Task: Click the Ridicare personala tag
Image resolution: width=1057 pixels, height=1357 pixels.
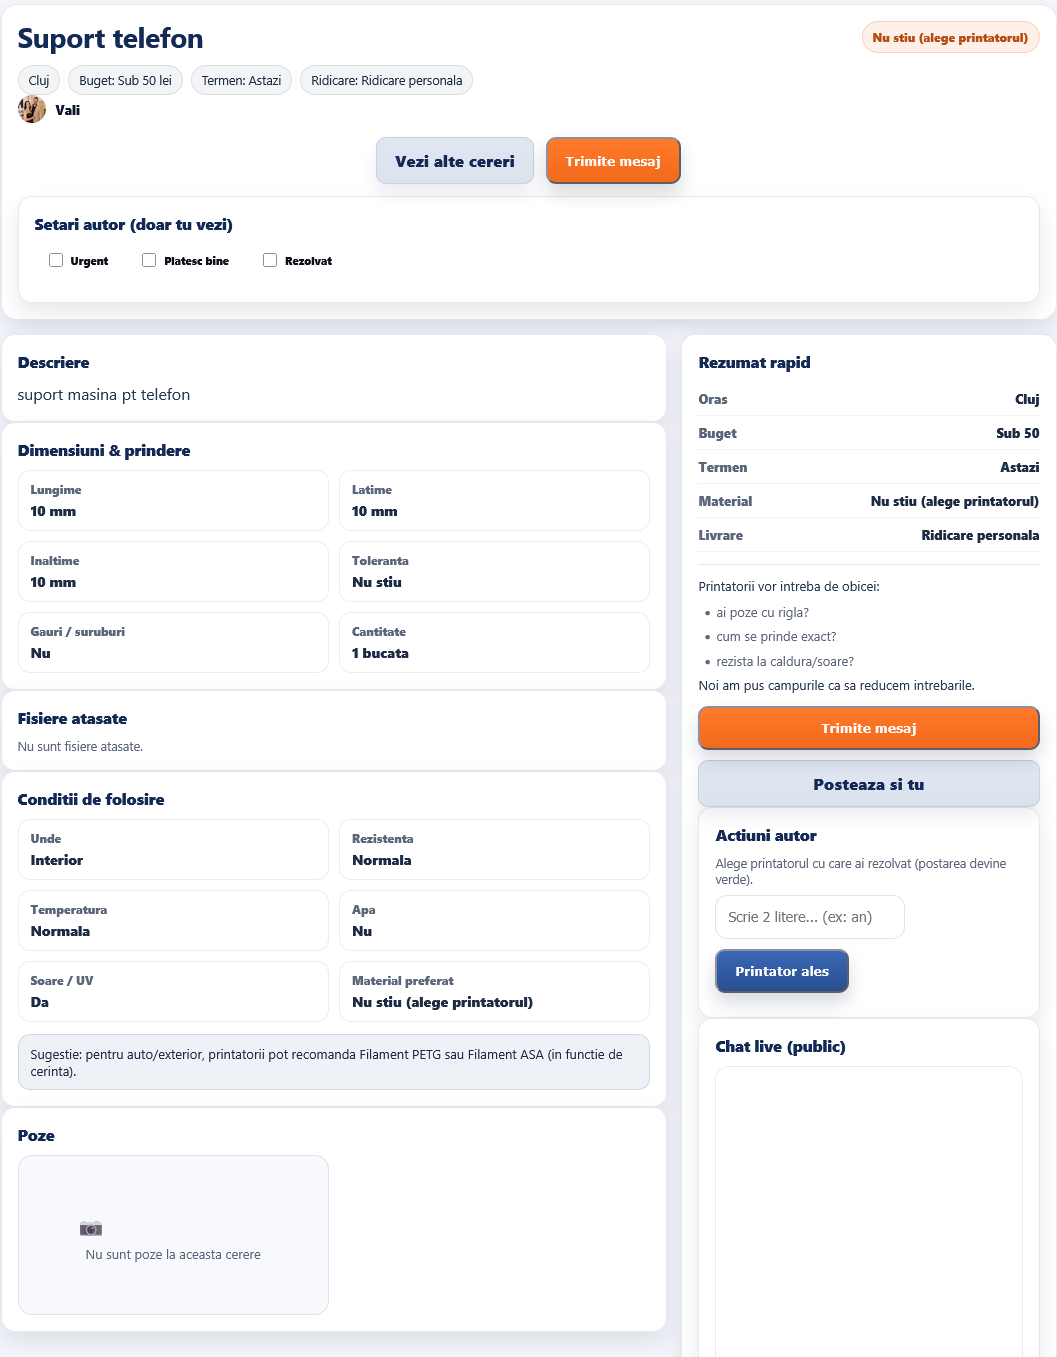Action: click(386, 80)
